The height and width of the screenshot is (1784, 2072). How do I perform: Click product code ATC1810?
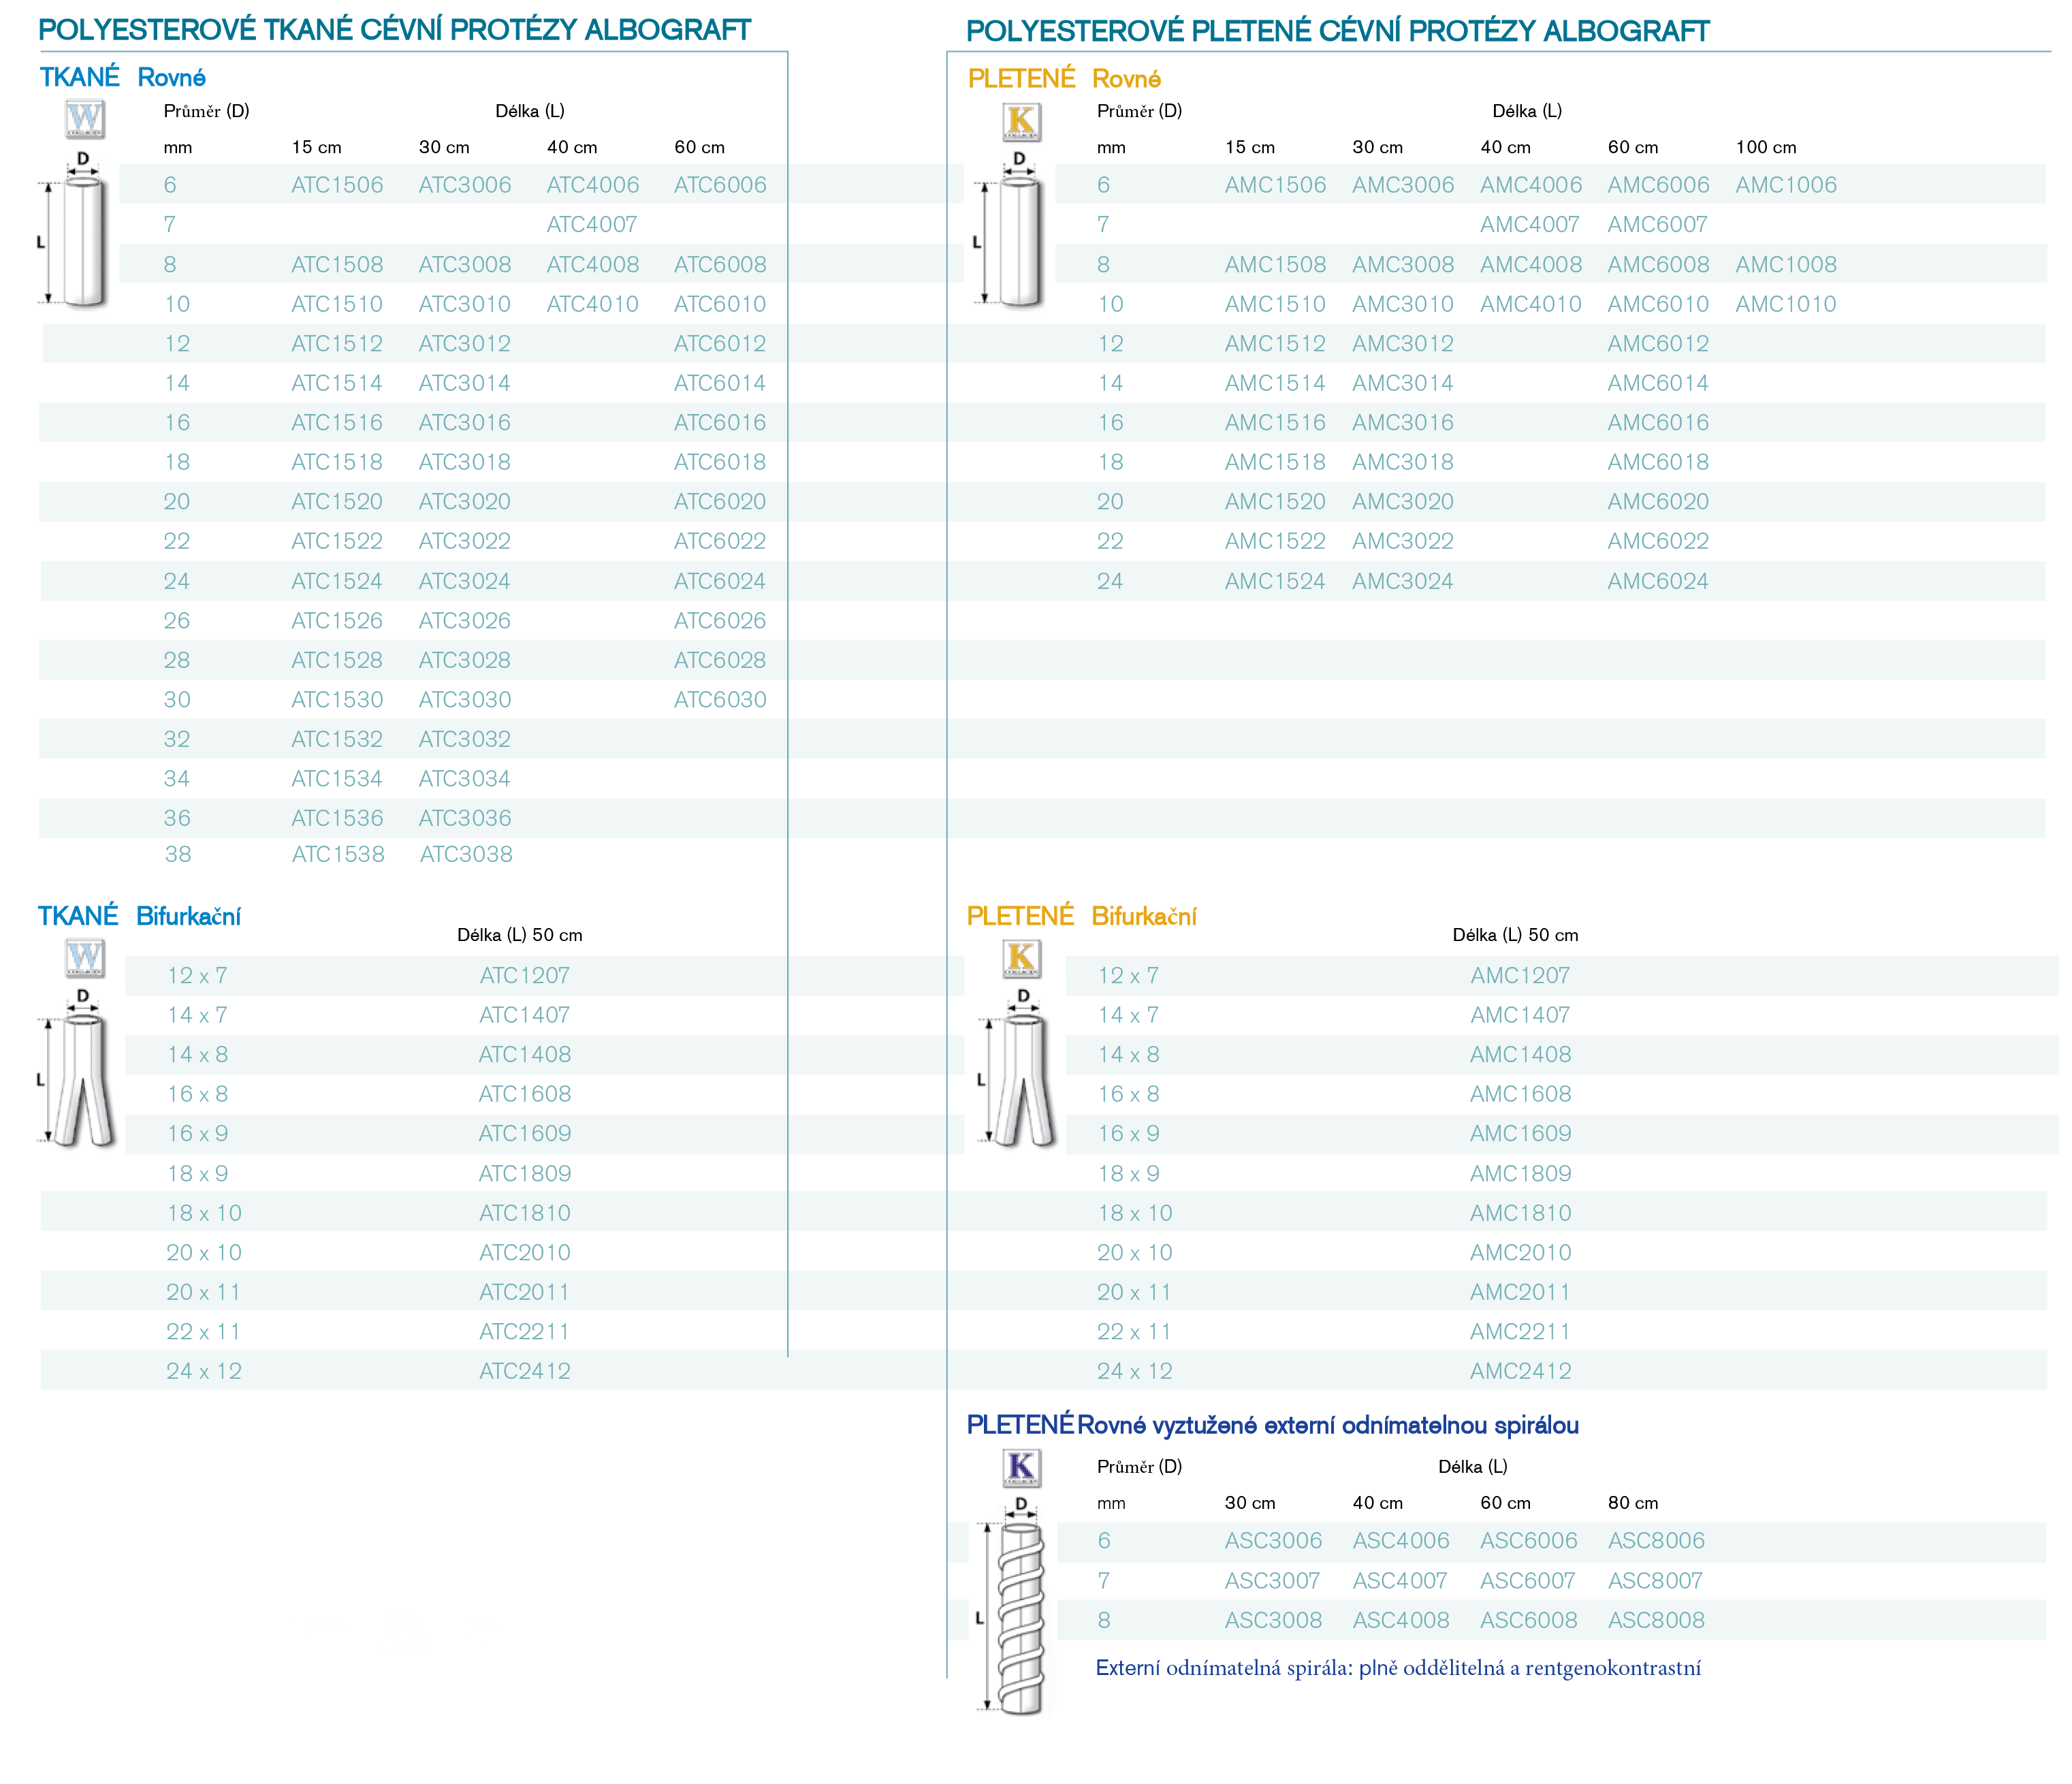click(525, 1213)
